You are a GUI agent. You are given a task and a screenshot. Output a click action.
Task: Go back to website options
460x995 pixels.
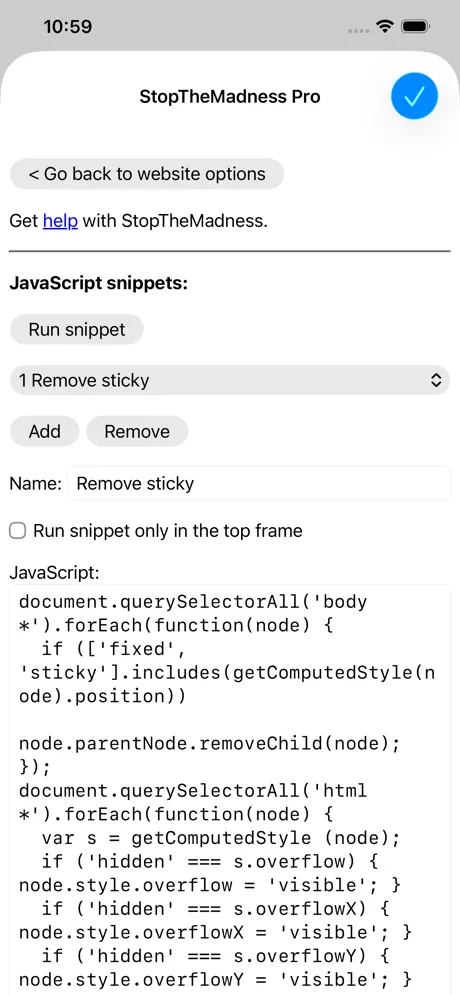coord(147,174)
